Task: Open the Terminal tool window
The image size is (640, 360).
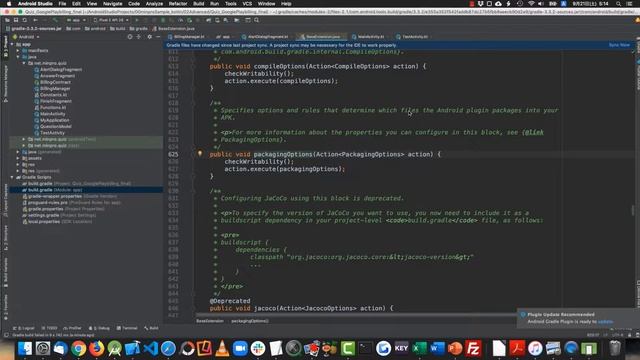Action: (x=127, y=328)
